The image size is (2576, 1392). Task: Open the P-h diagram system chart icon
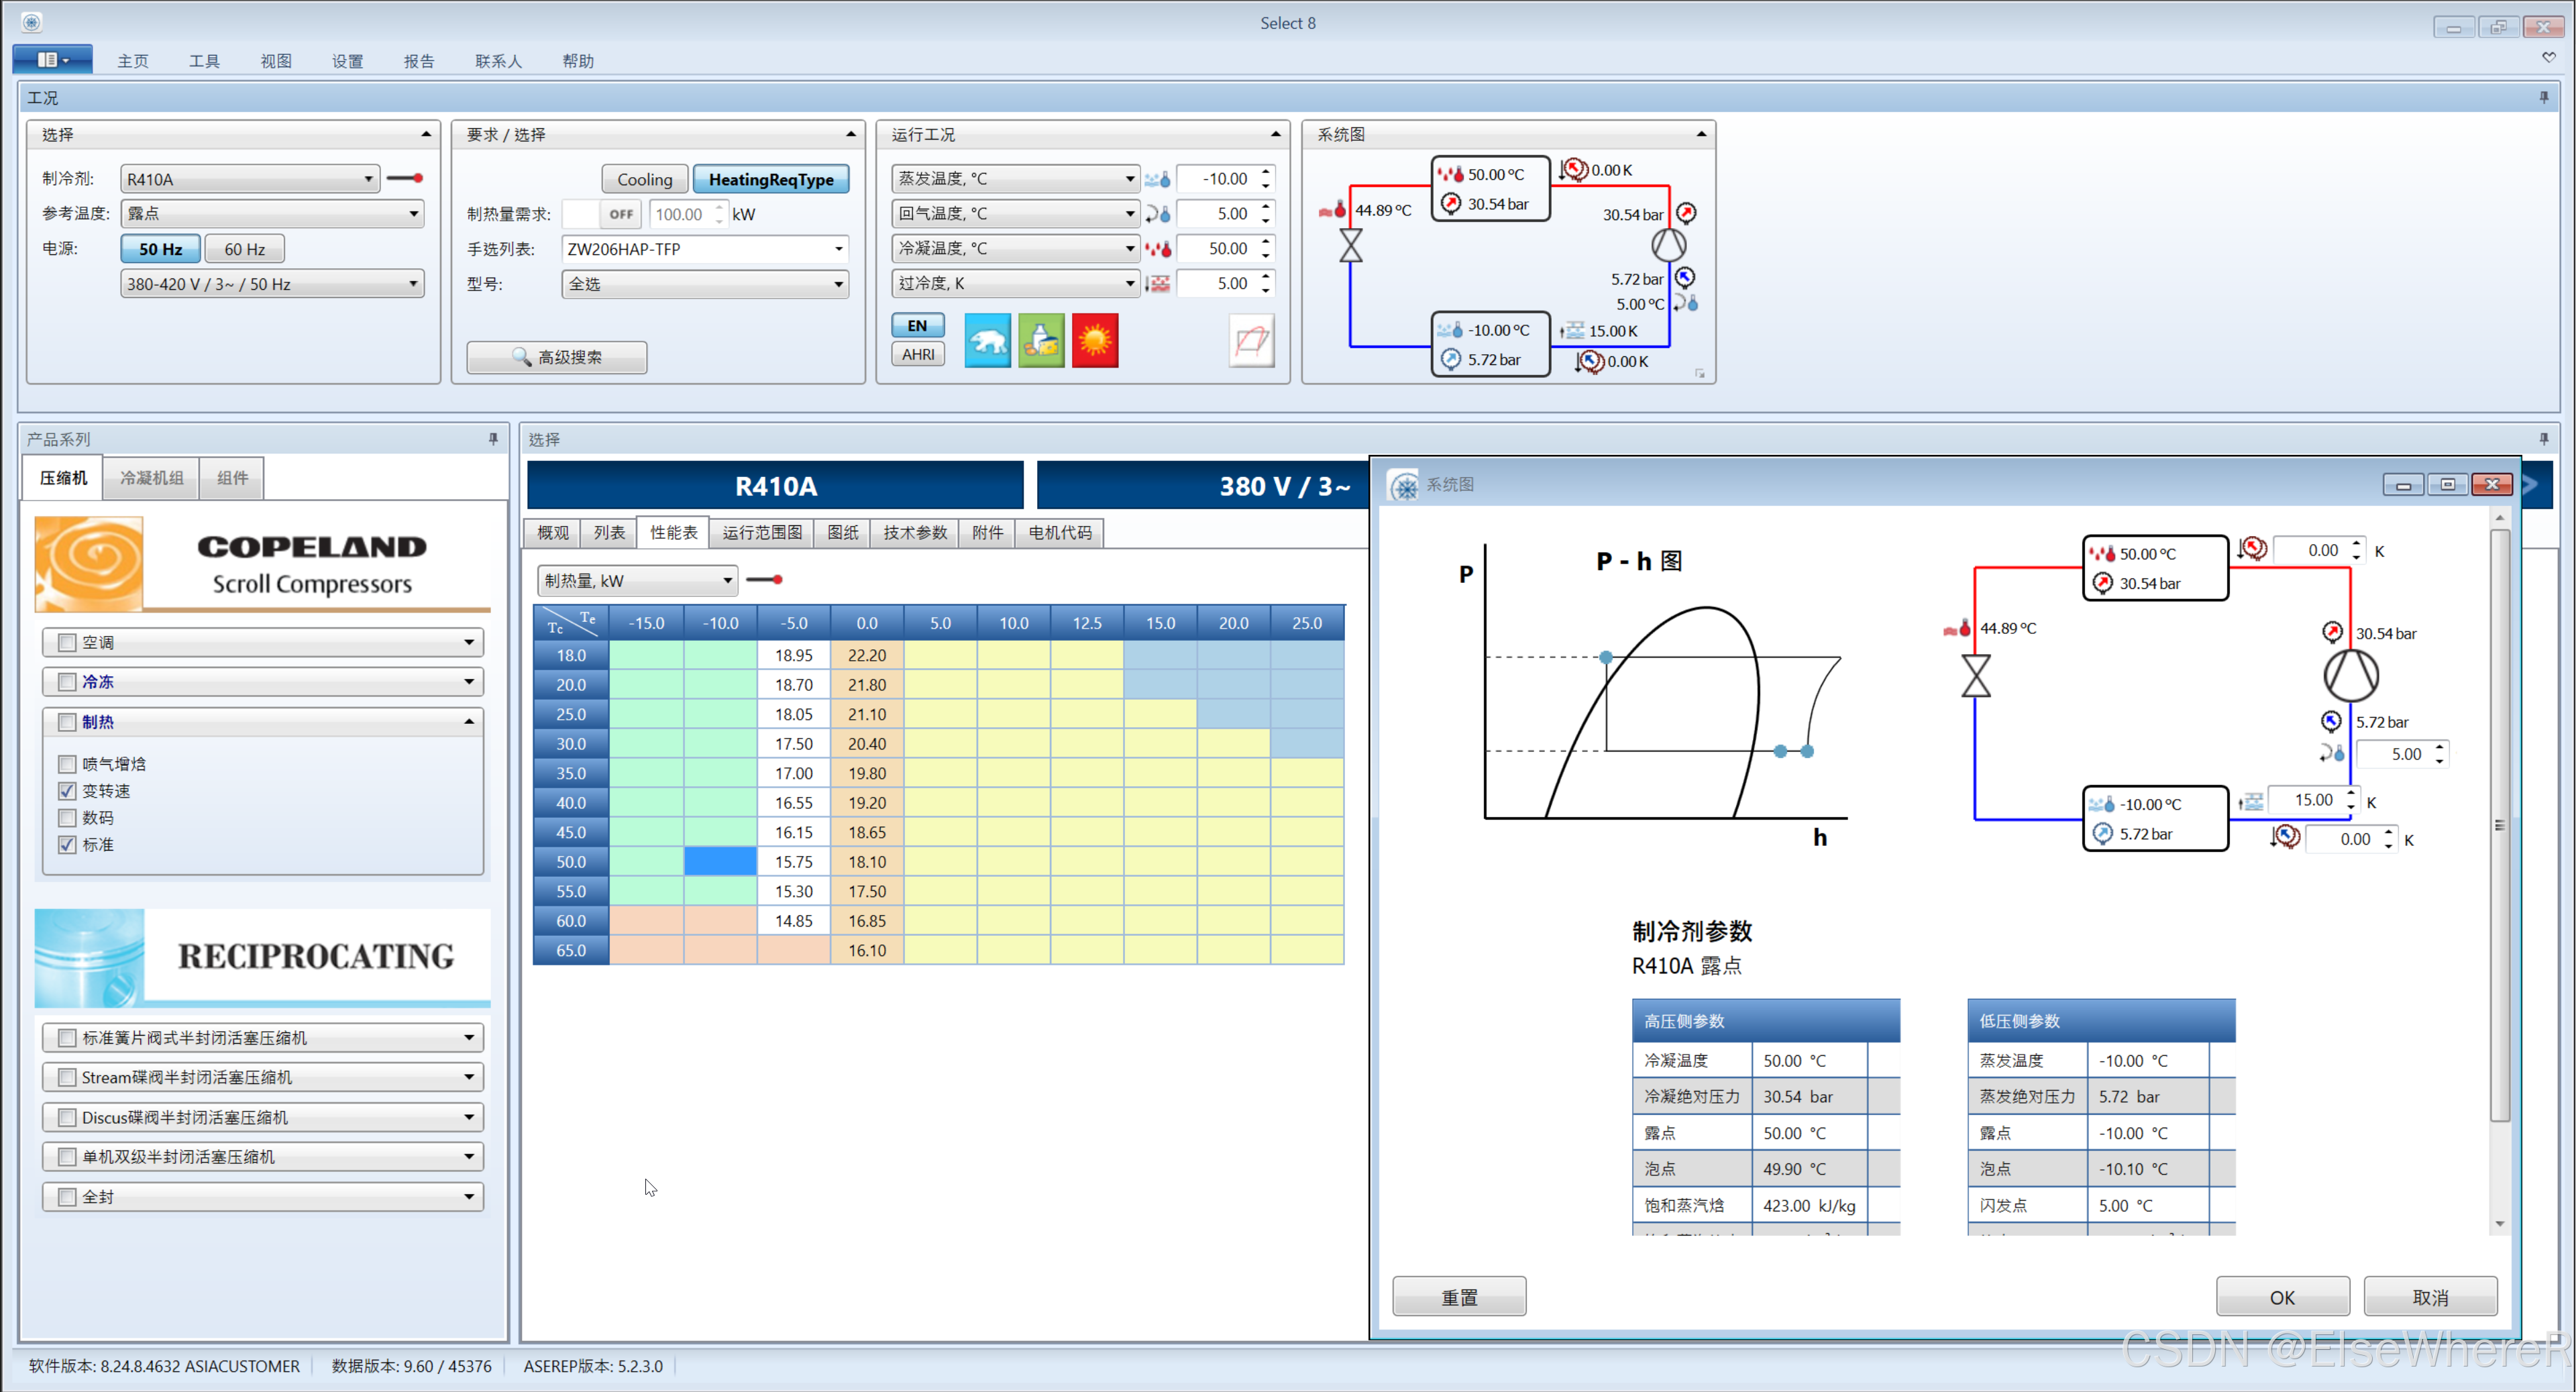[x=1251, y=342]
